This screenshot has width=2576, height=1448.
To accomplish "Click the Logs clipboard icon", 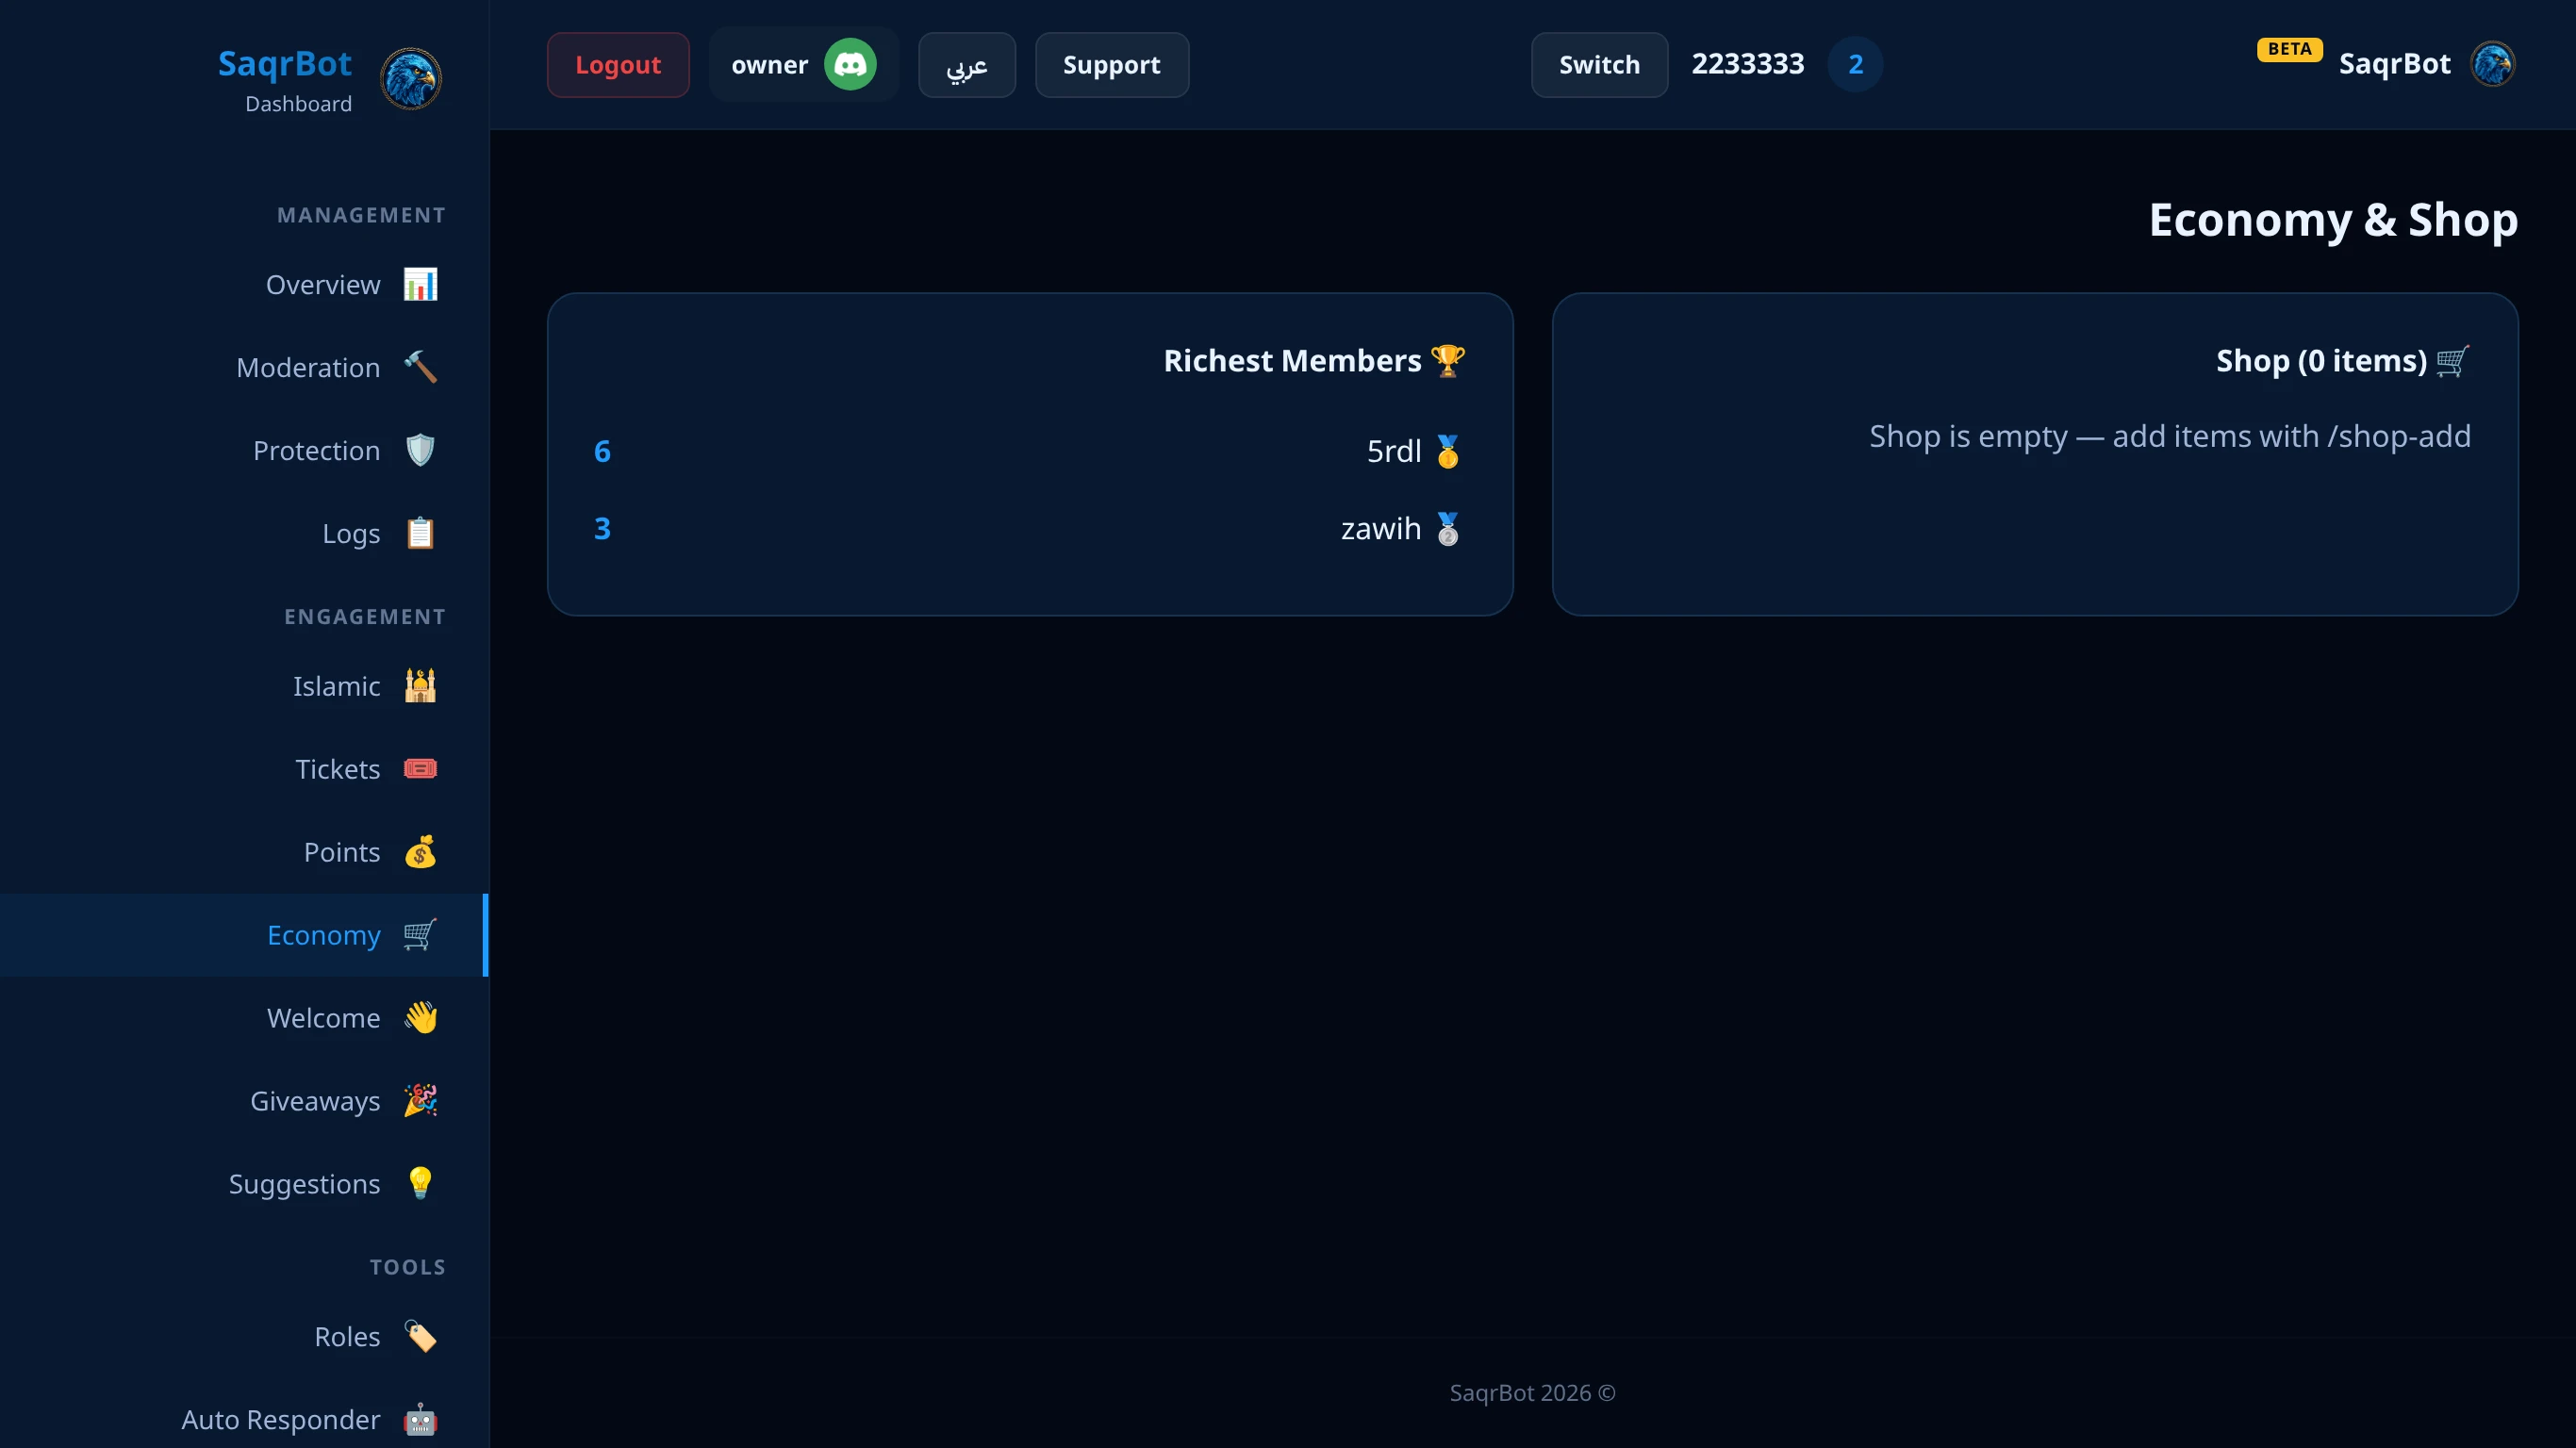I will tap(420, 534).
